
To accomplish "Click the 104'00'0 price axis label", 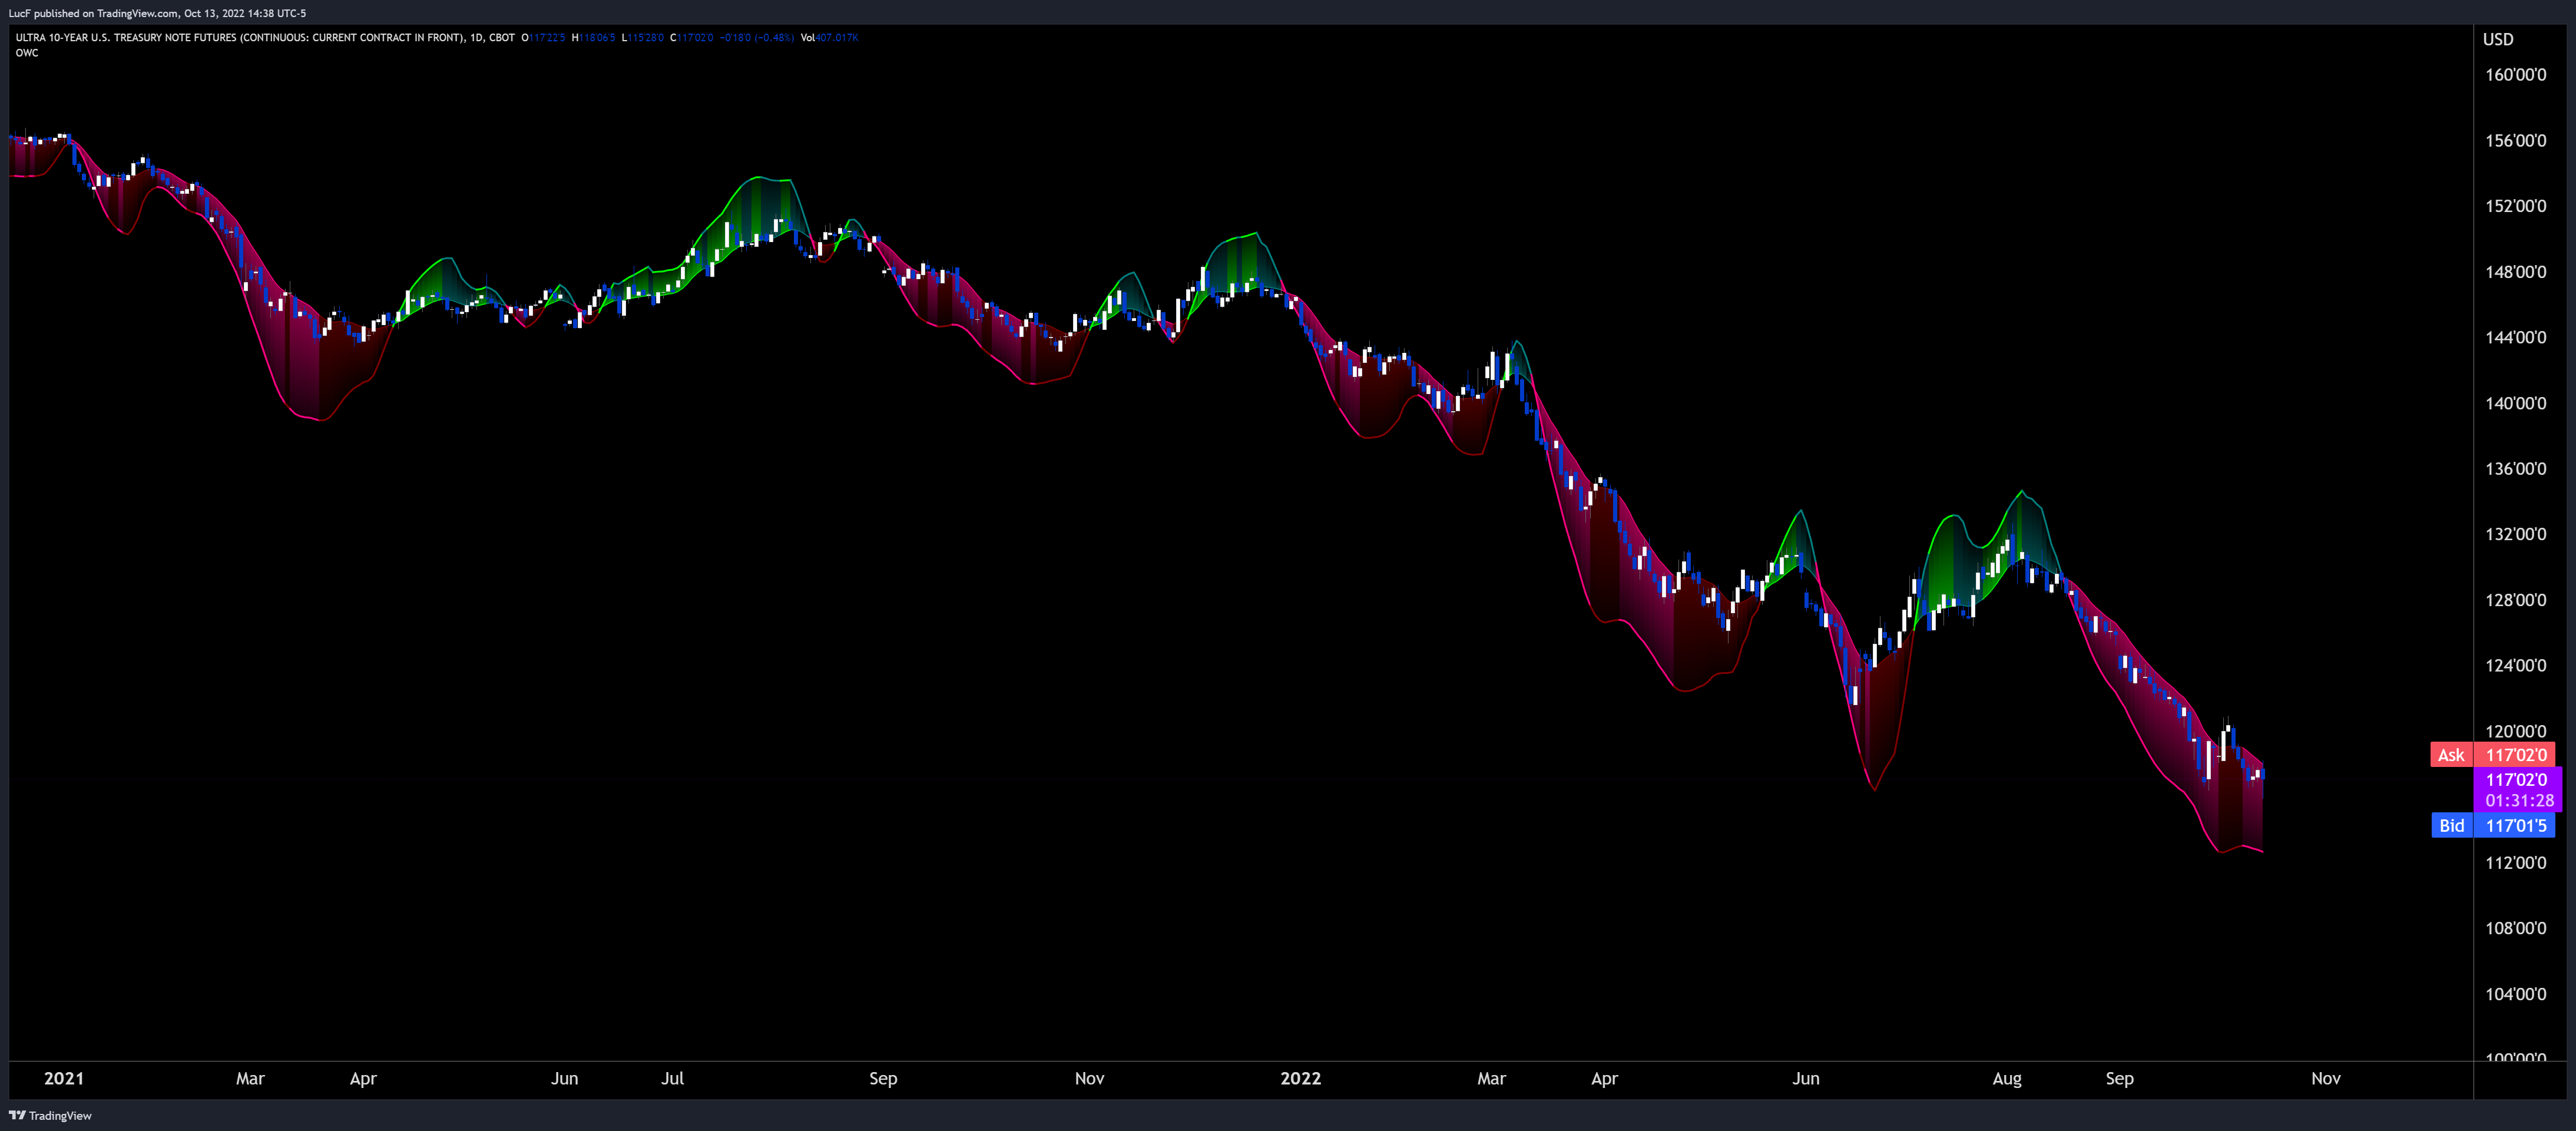I will (x=2515, y=994).
